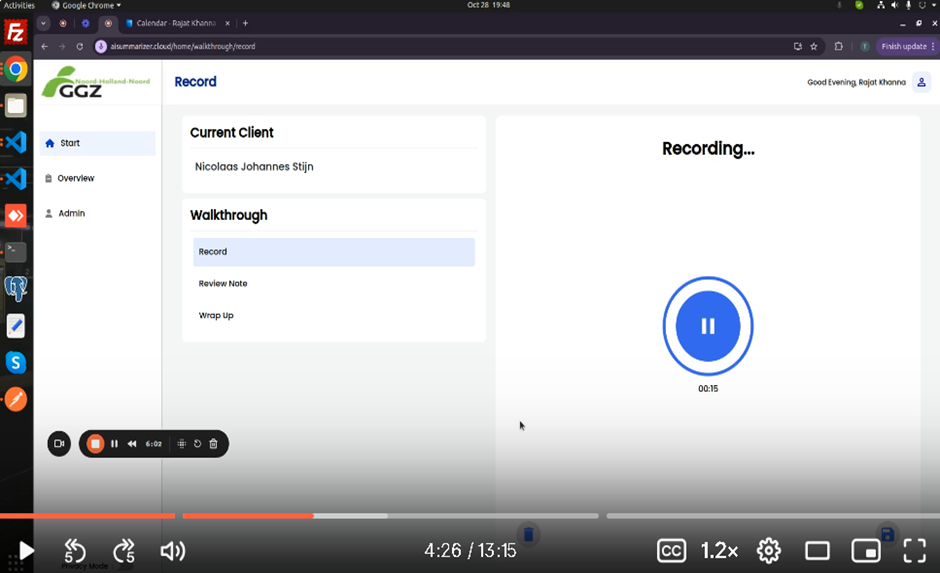
Task: Click the Finish update button in Chrome
Action: click(x=903, y=46)
